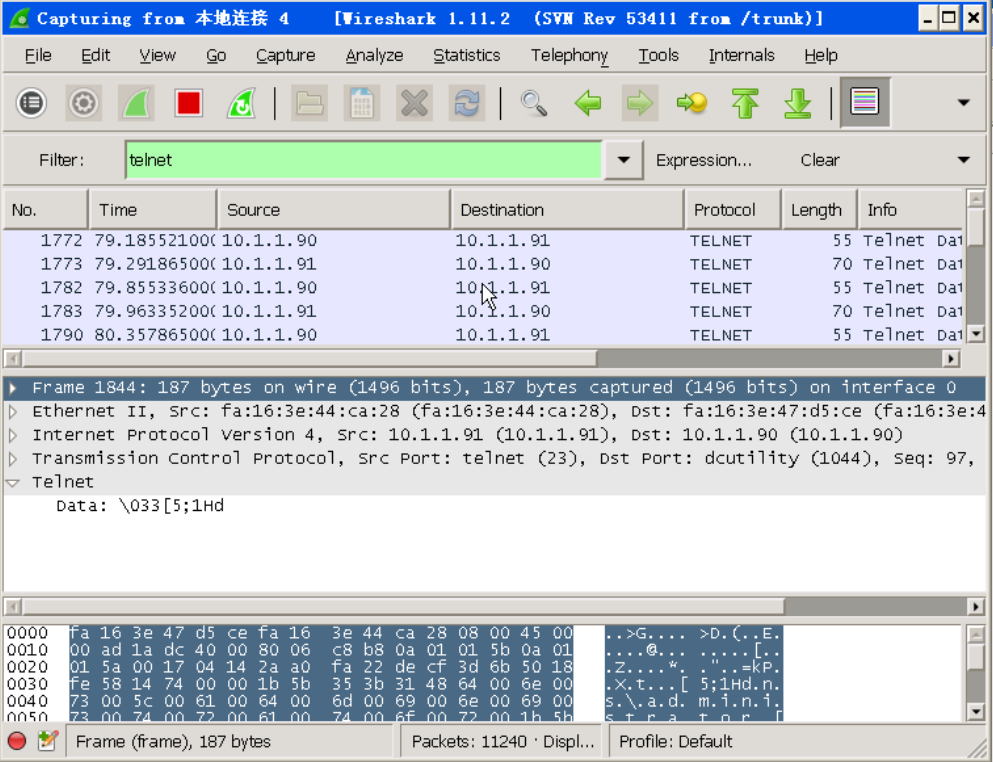This screenshot has height=762, width=993.
Task: Select packet number 1790 row
Action: pos(483,334)
